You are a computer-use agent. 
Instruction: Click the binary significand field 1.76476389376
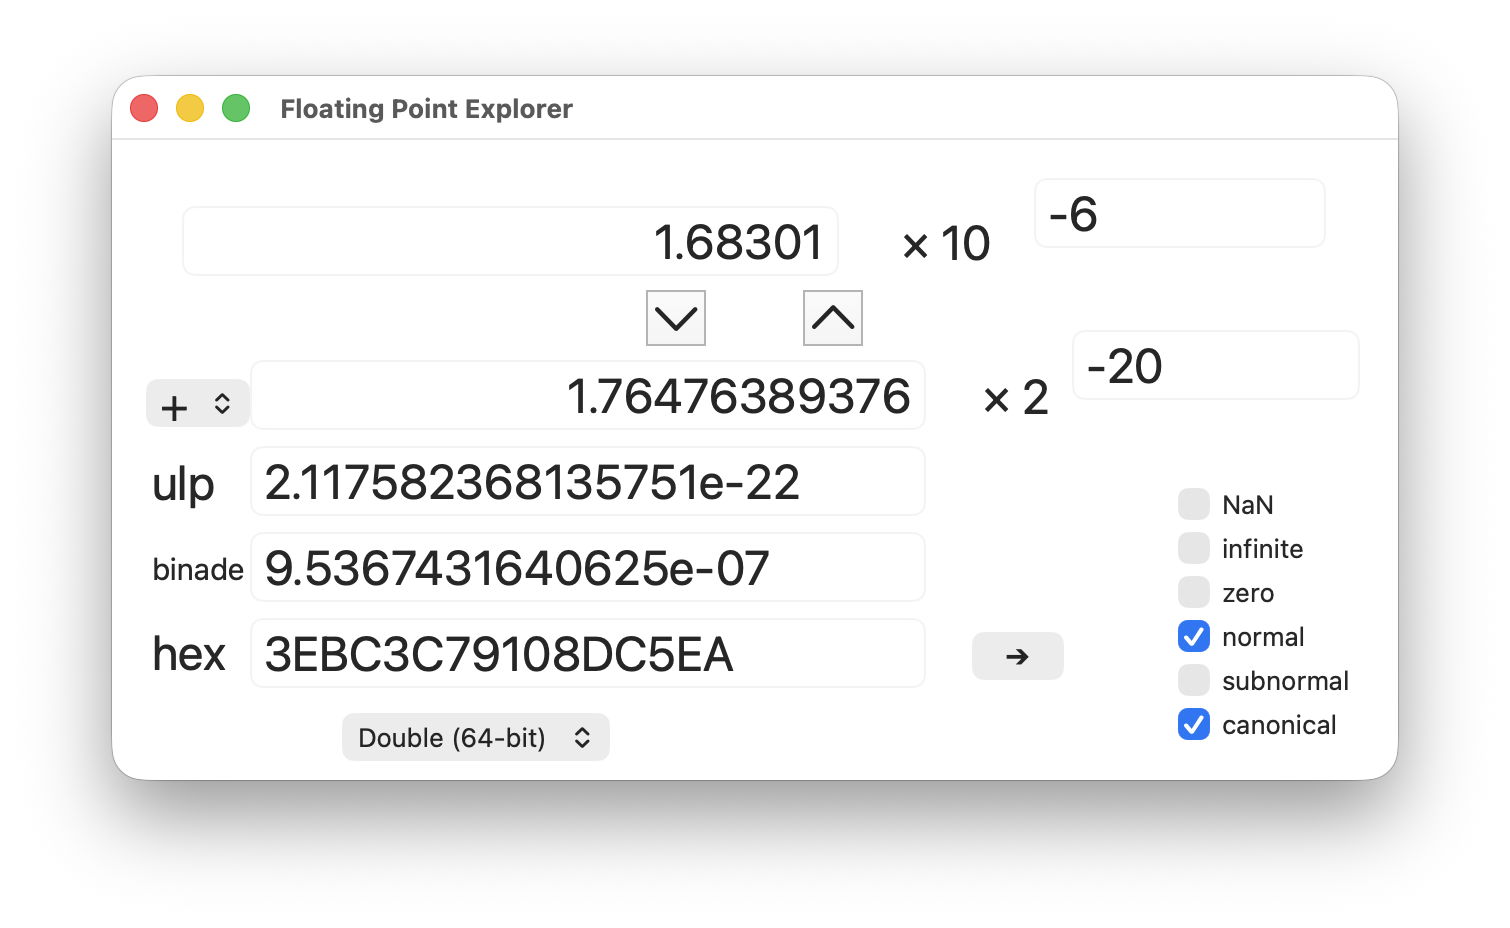coord(588,395)
